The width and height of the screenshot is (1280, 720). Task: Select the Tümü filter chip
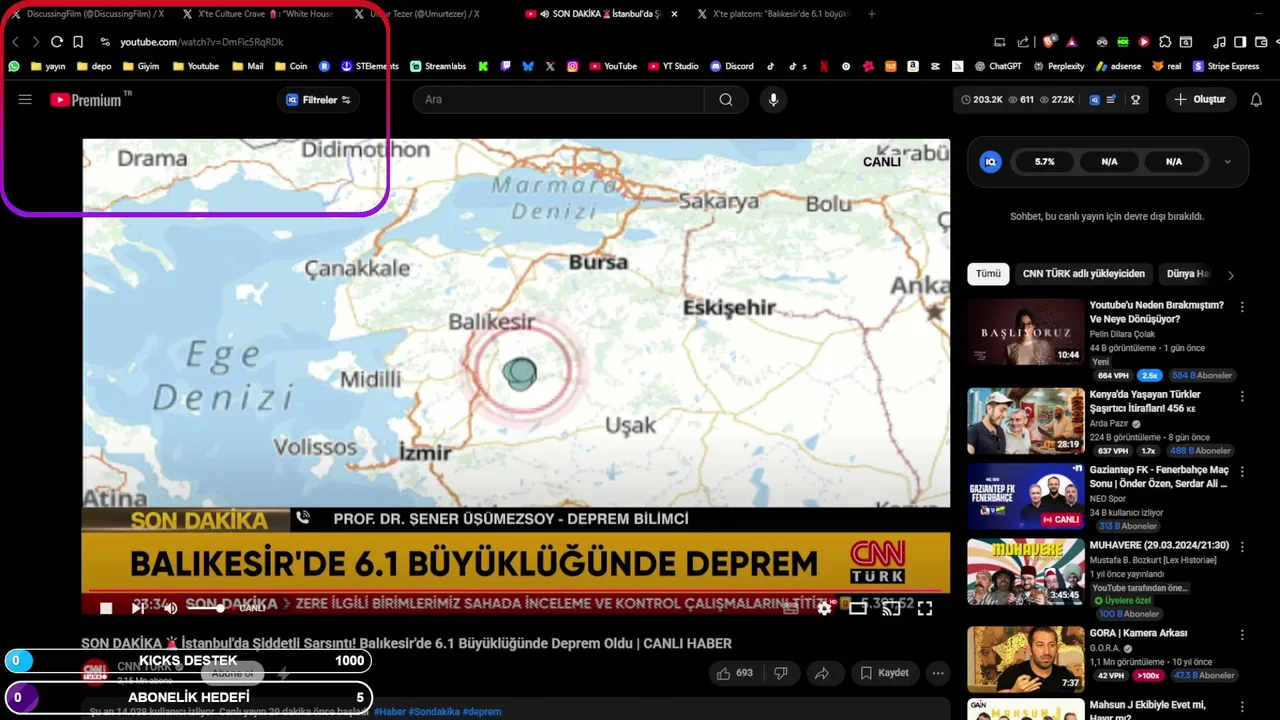(x=988, y=274)
